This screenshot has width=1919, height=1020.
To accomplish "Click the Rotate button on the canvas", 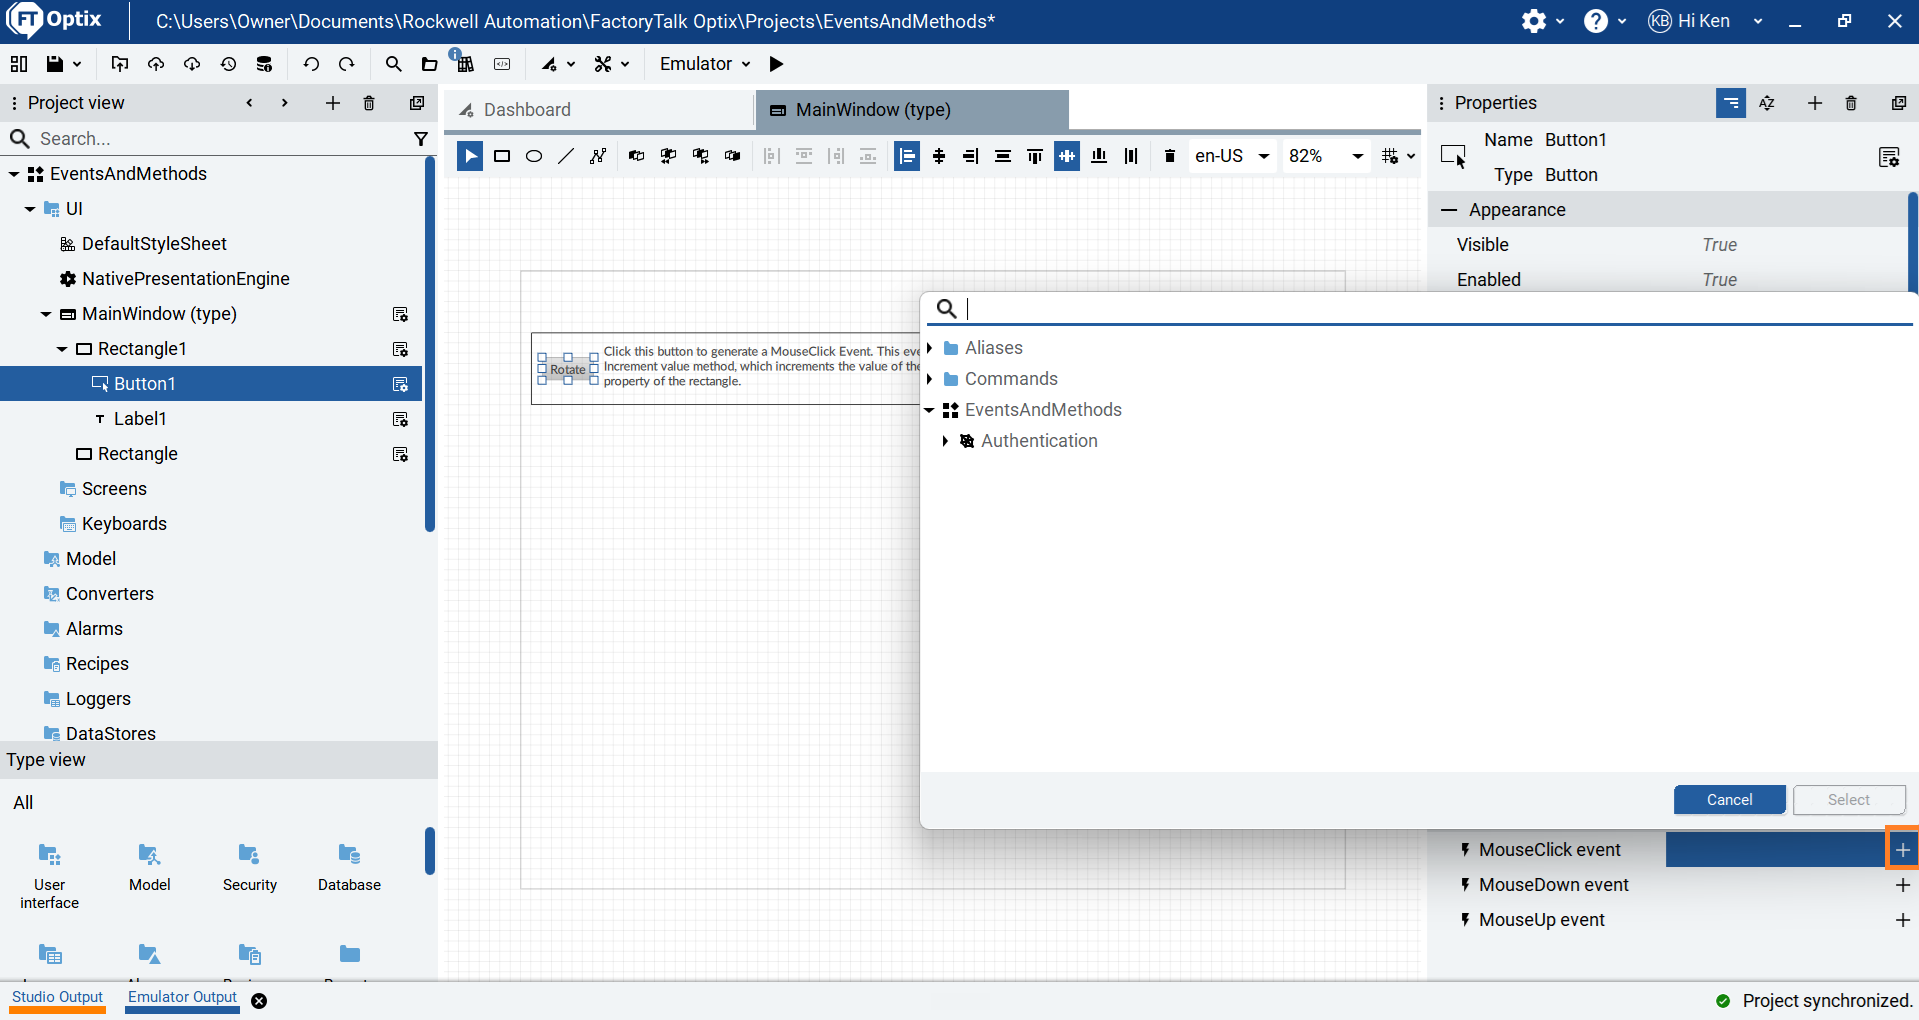I will (568, 369).
